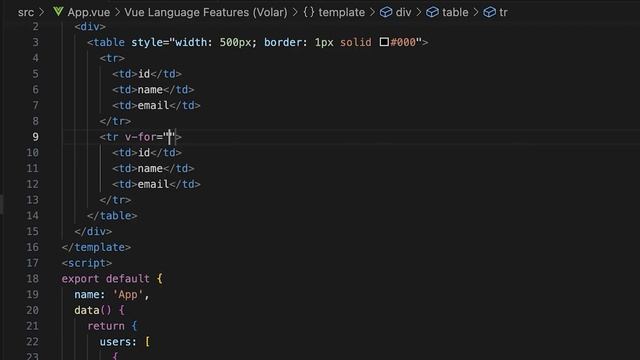640x360 pixels.
Task: Click the 'users:' property
Action: click(x=118, y=342)
